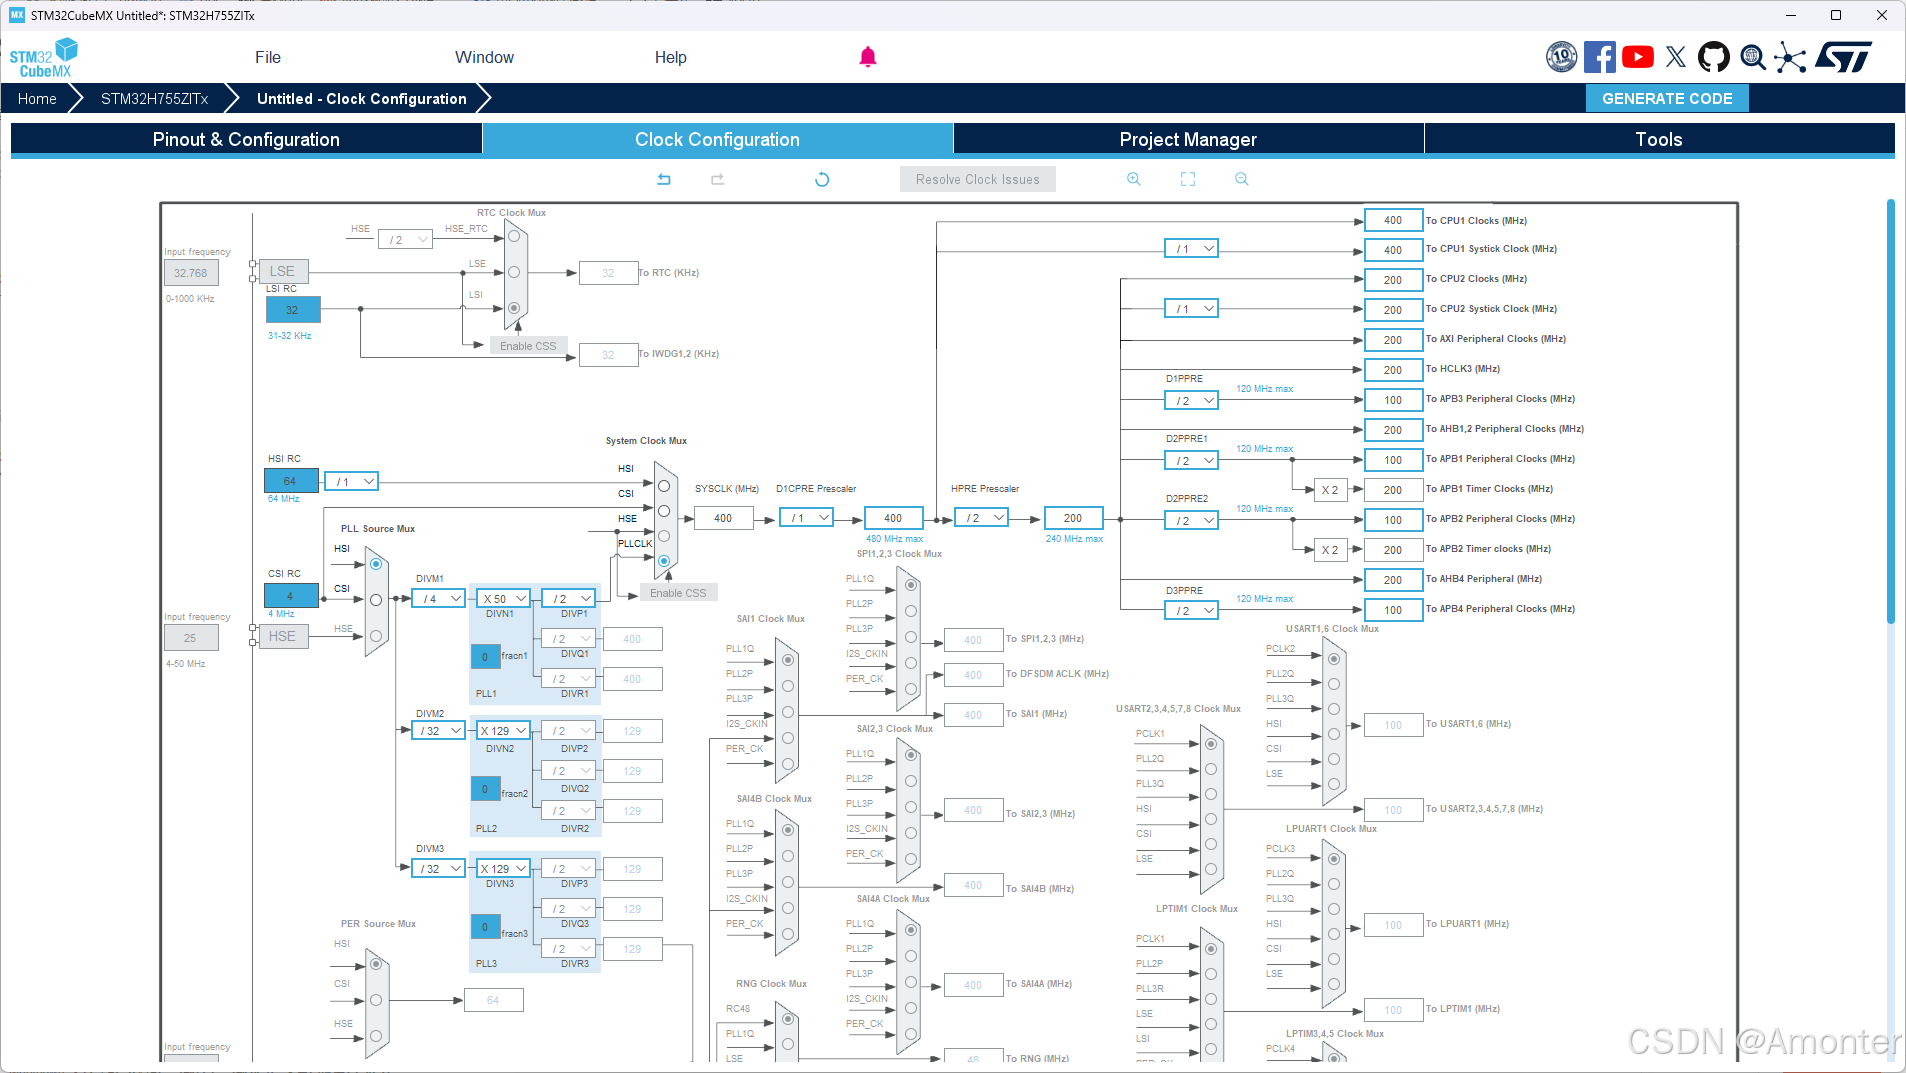1906x1073 pixels.
Task: Open the CPU1 Systick Clock divider dropdown
Action: [x=1191, y=249]
